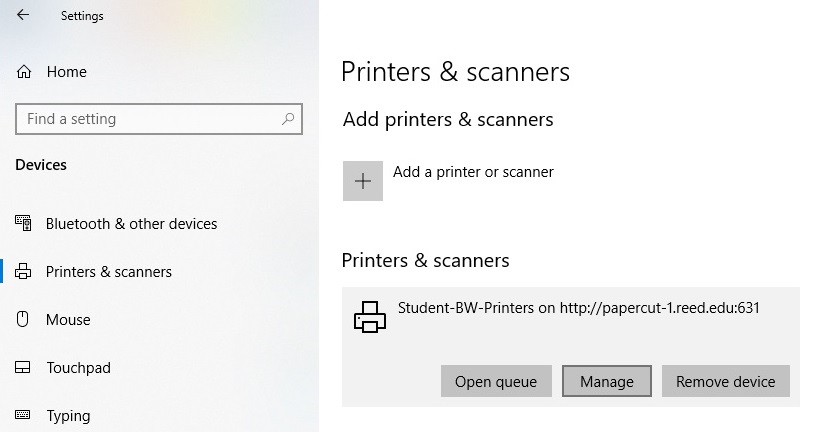
Task: Open the Bluetooth & other devices page
Action: tap(131, 224)
